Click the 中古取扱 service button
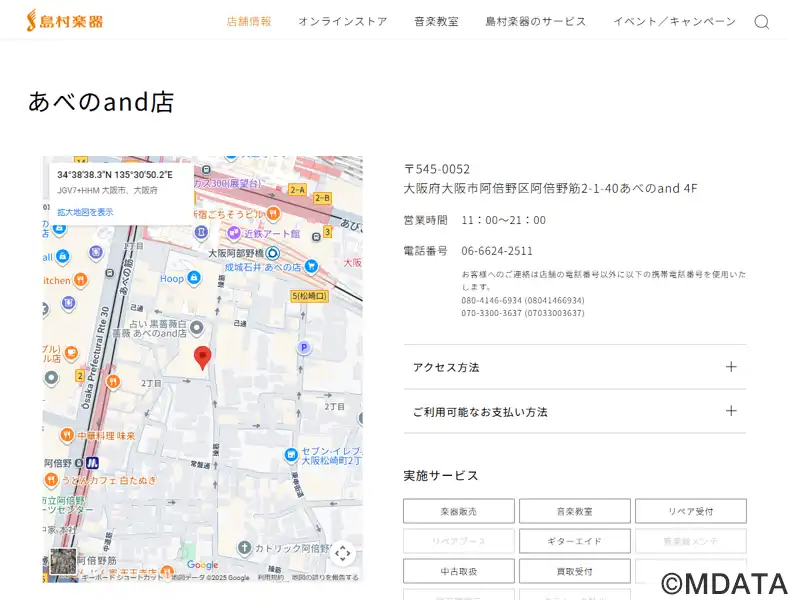 click(x=459, y=571)
